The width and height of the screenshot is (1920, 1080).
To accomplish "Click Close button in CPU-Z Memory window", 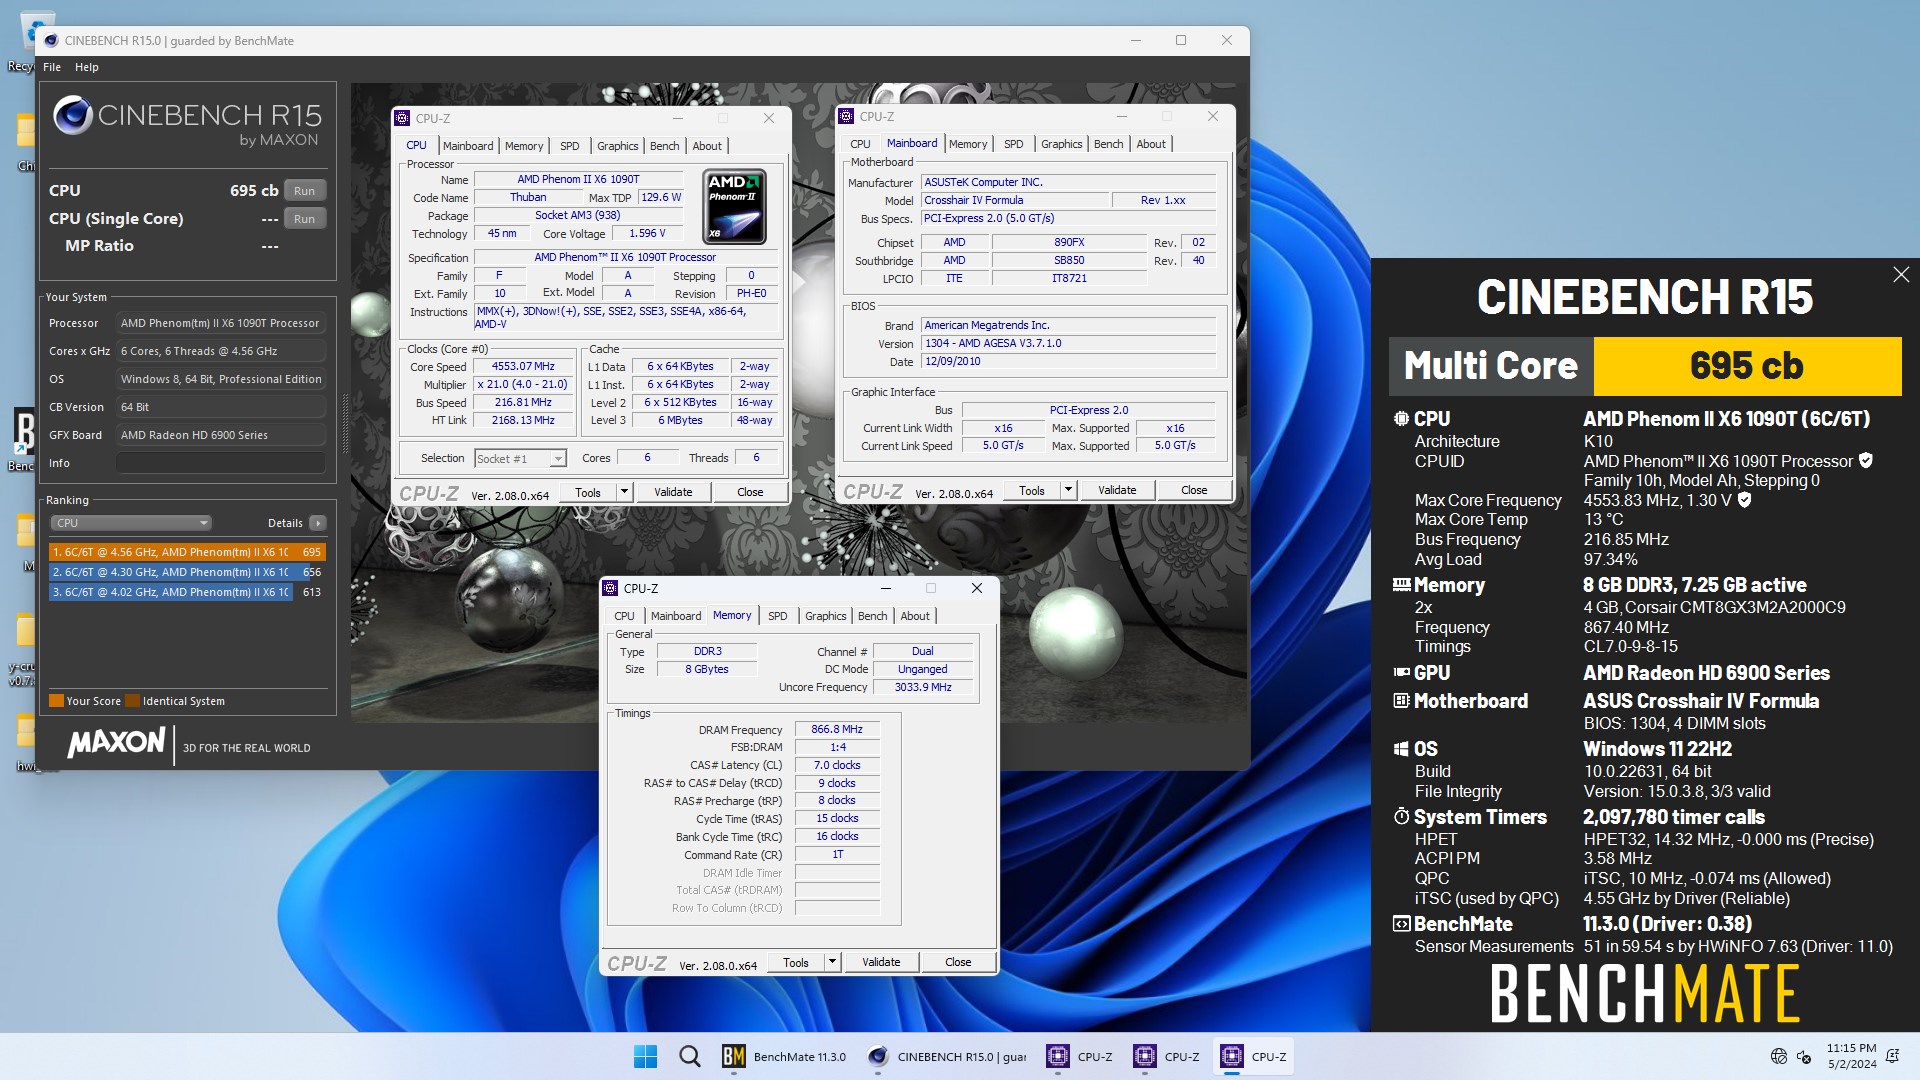I will pyautogui.click(x=958, y=962).
